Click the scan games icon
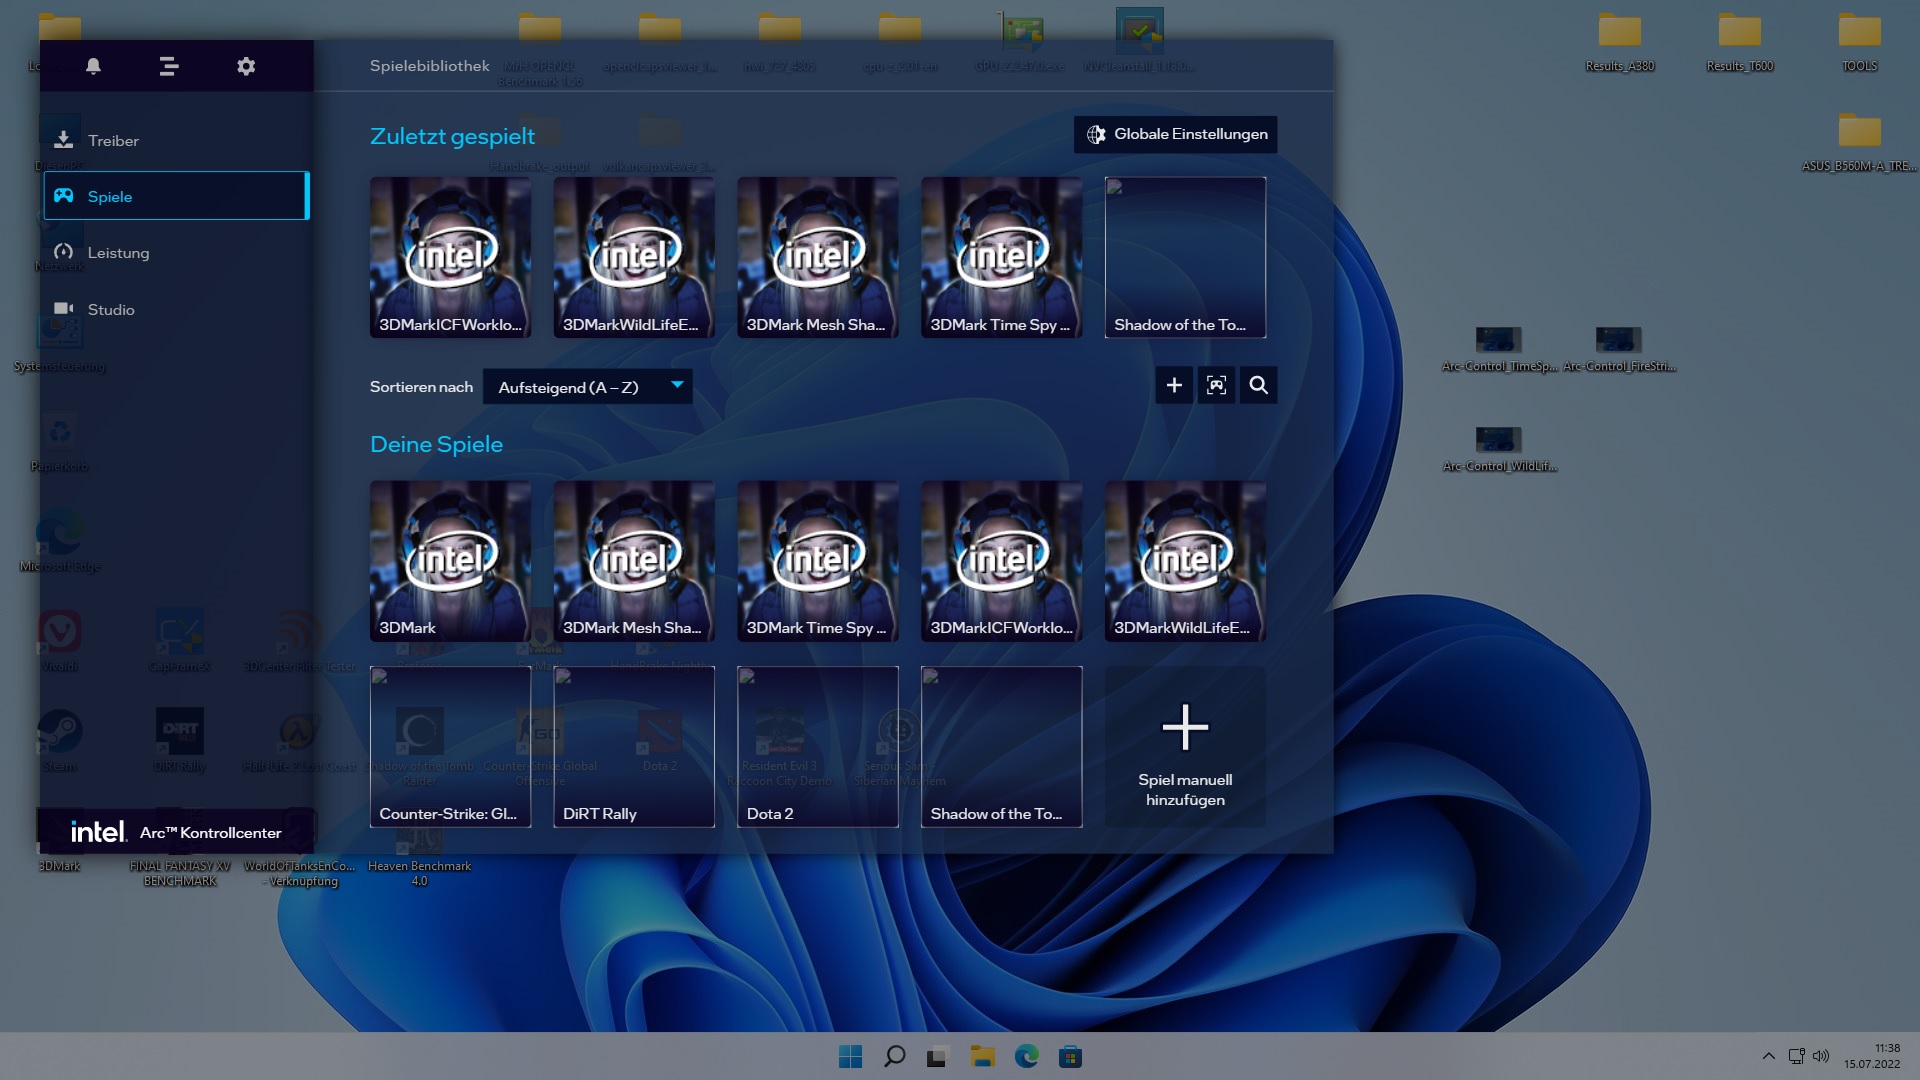This screenshot has width=1920, height=1080. pos(1216,385)
